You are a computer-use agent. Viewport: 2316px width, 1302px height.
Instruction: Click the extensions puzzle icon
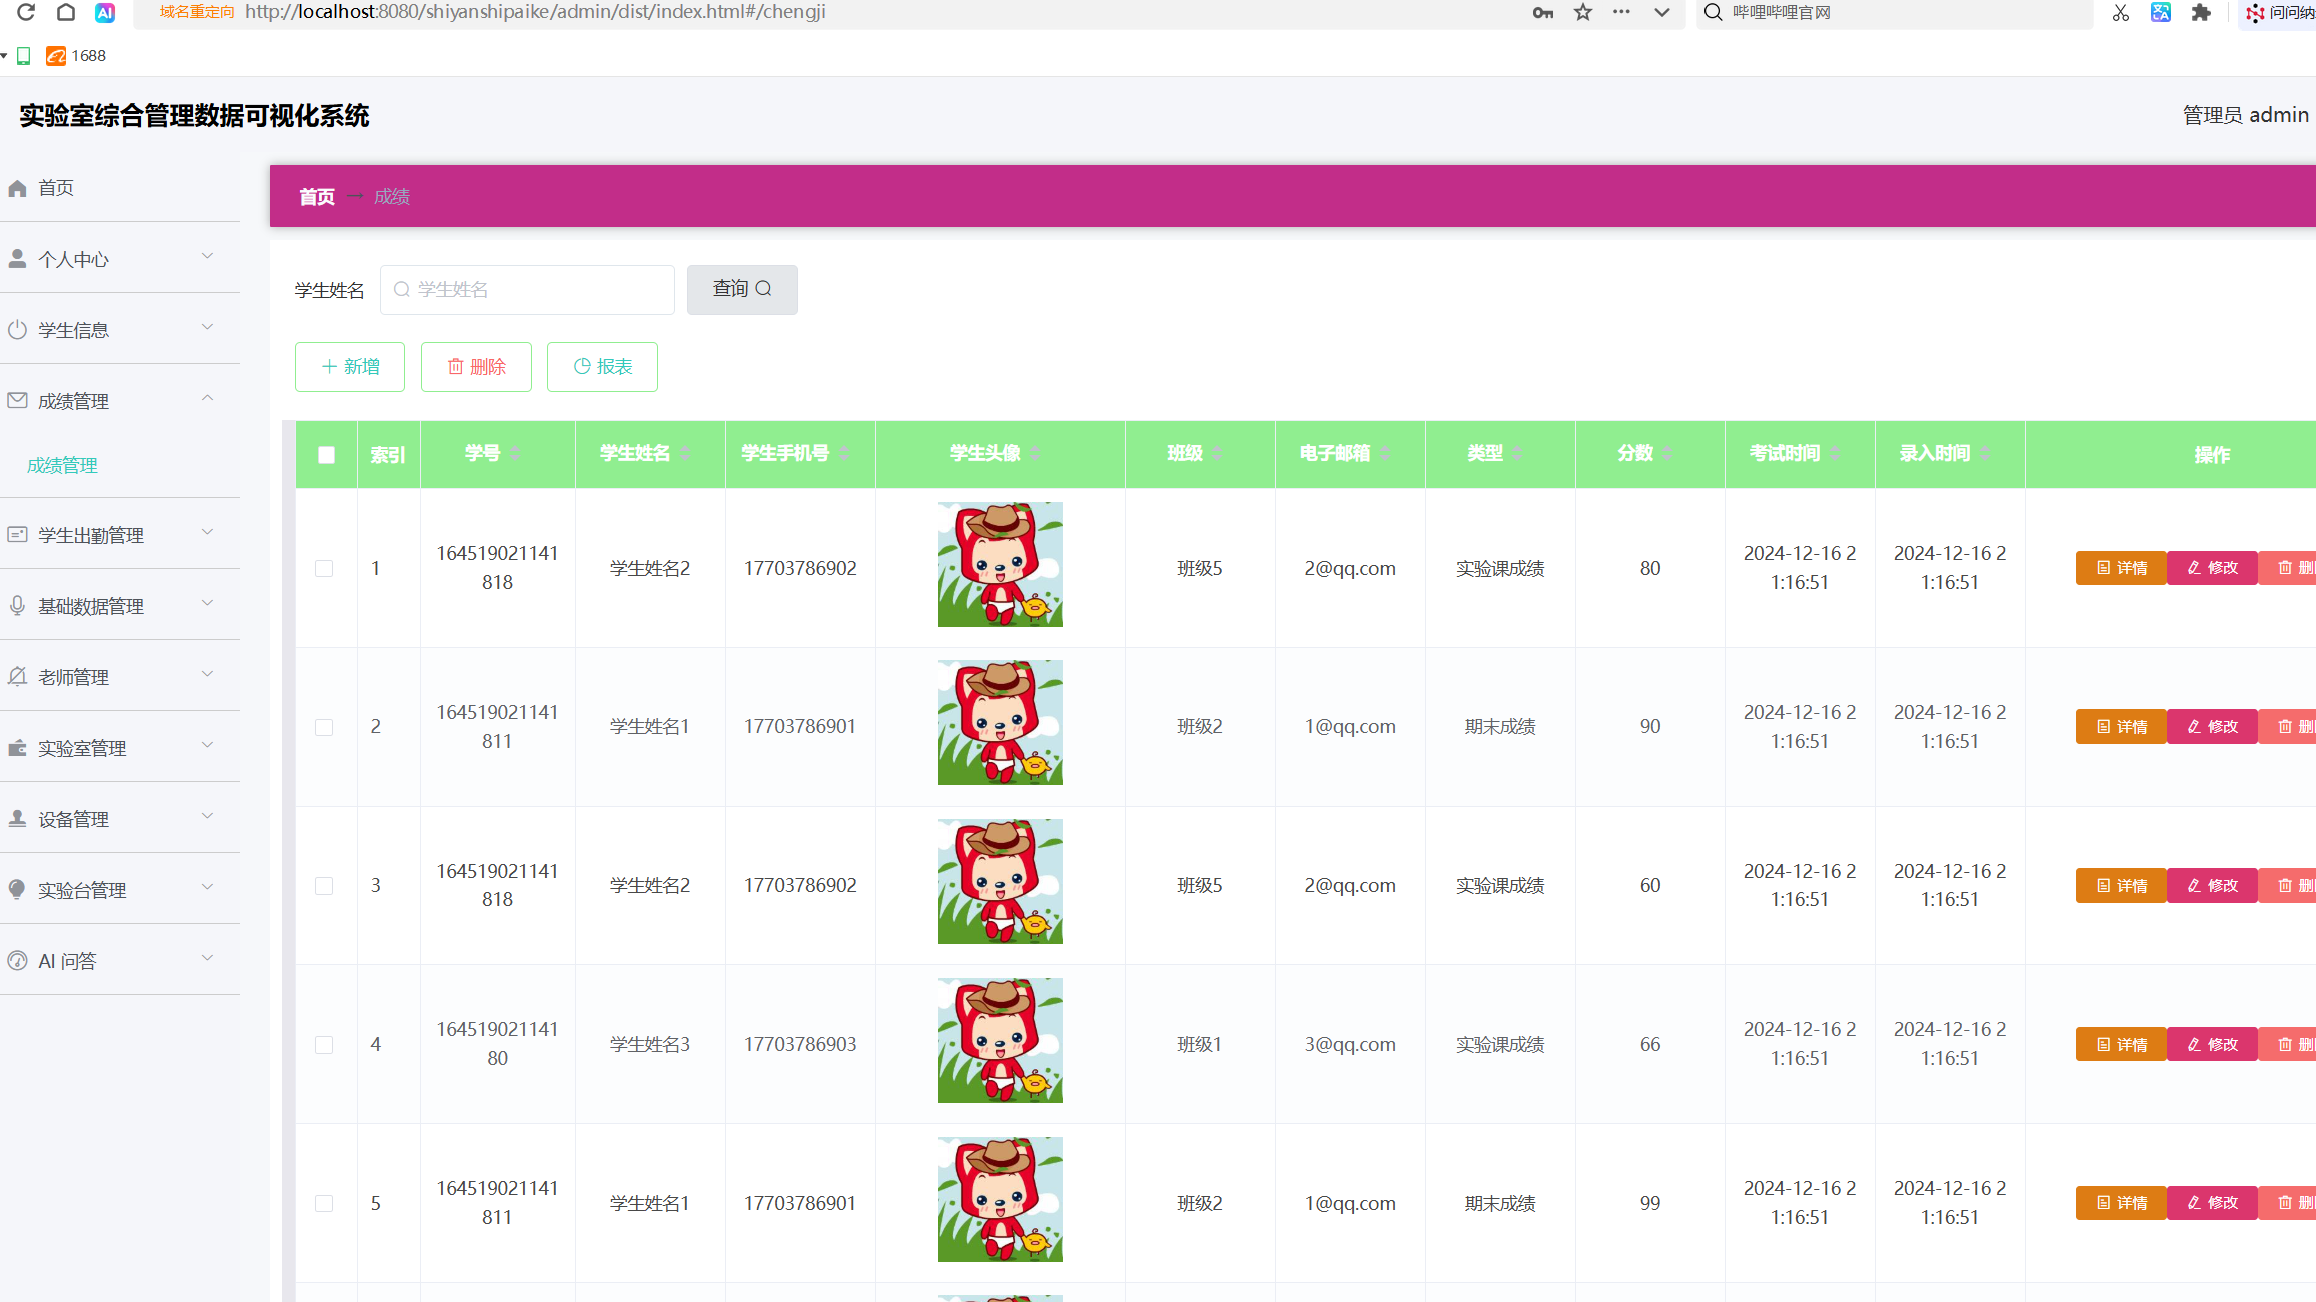2201,12
